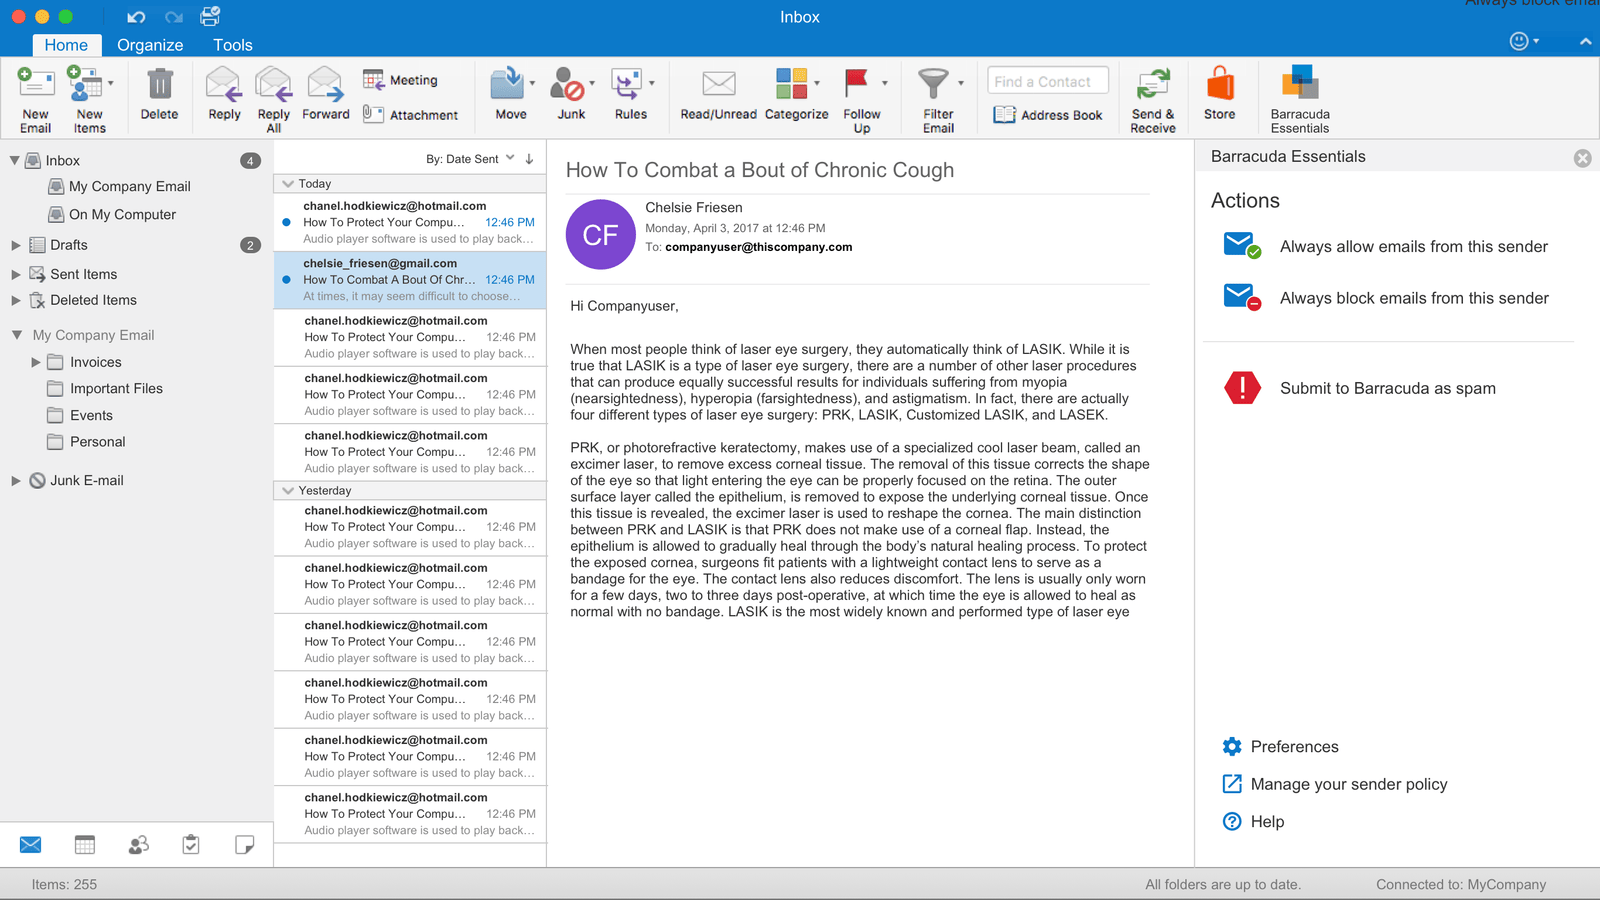Open the Store from the ribbon
Image resolution: width=1600 pixels, height=900 pixels.
[1219, 85]
